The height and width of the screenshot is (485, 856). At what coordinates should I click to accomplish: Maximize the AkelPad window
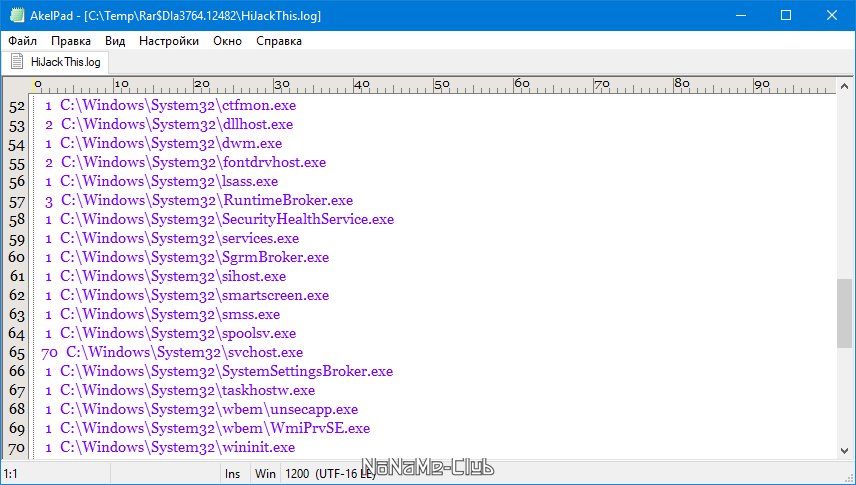(786, 15)
